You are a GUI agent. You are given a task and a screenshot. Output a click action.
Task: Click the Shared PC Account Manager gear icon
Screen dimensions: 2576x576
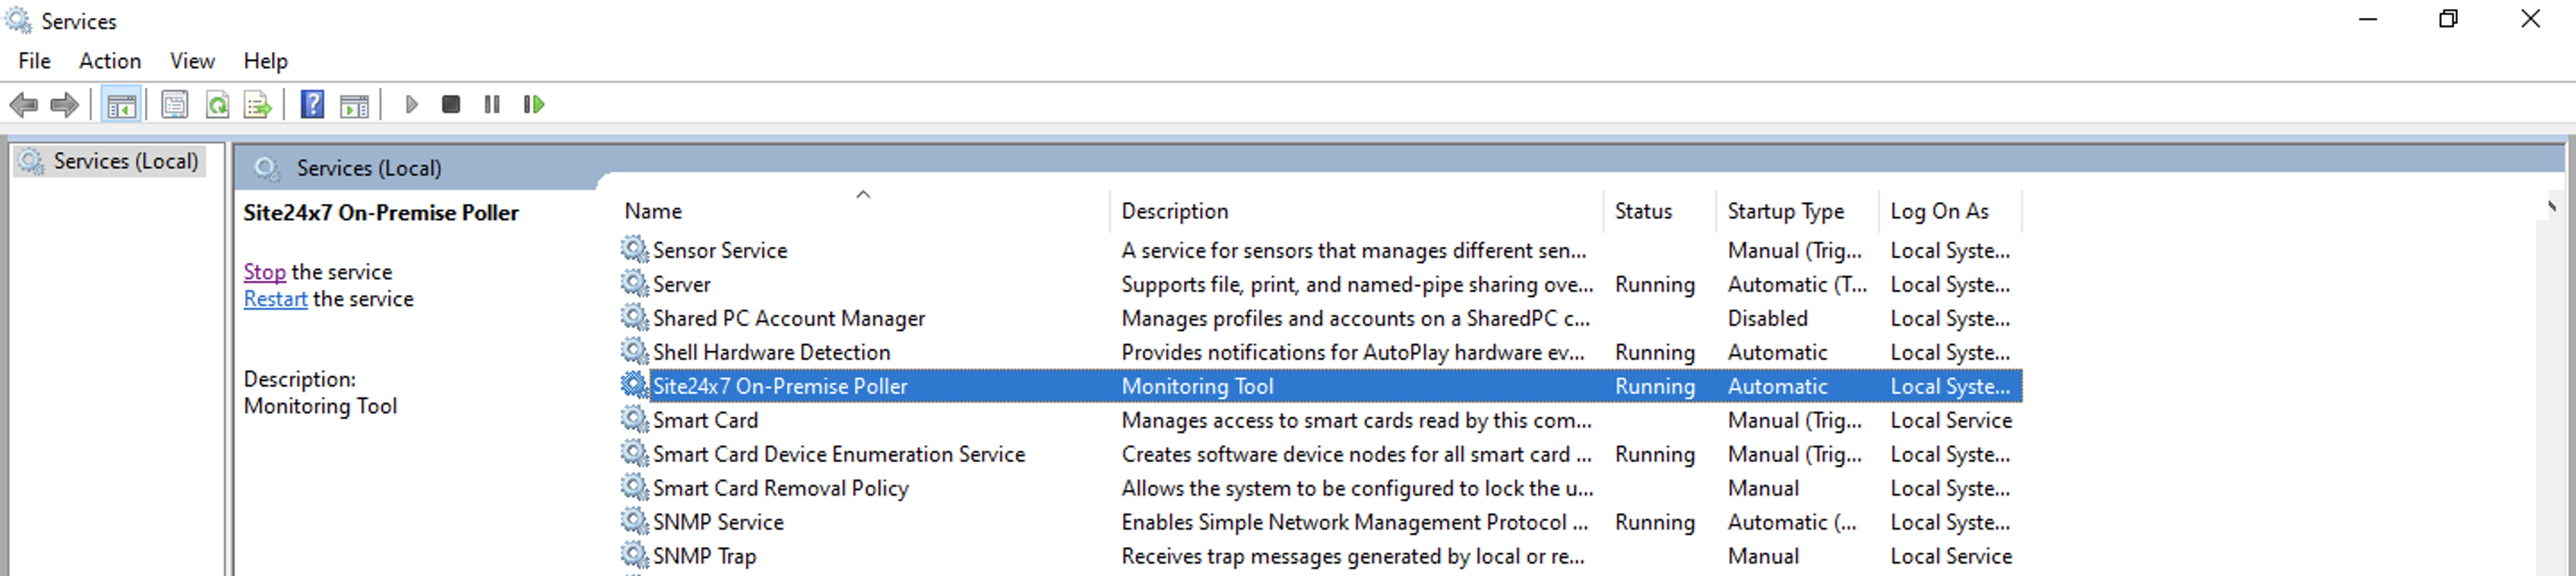click(634, 317)
